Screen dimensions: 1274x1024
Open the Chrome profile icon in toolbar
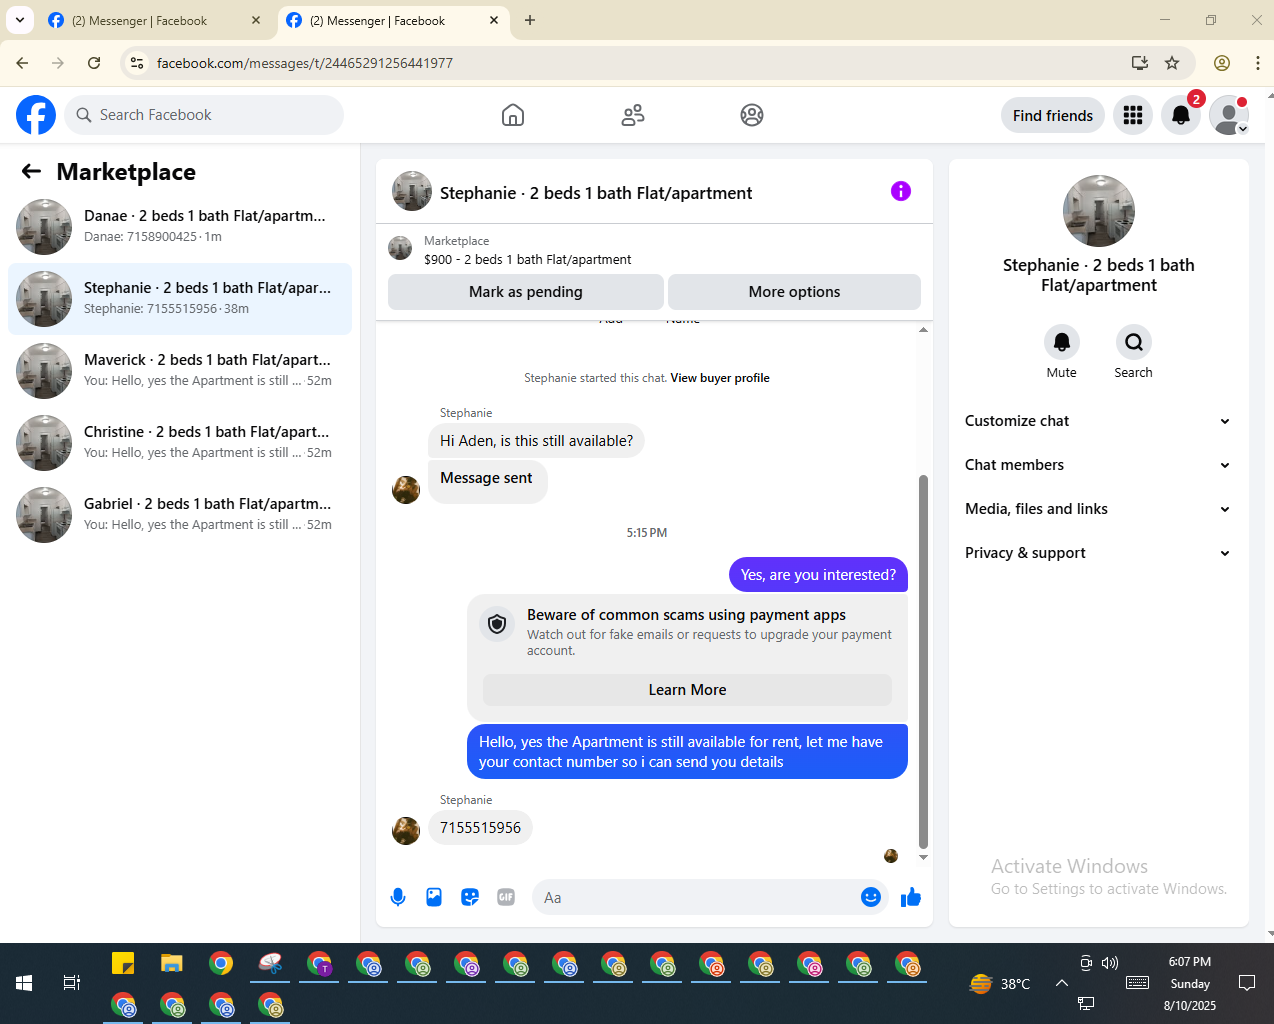(x=1222, y=63)
